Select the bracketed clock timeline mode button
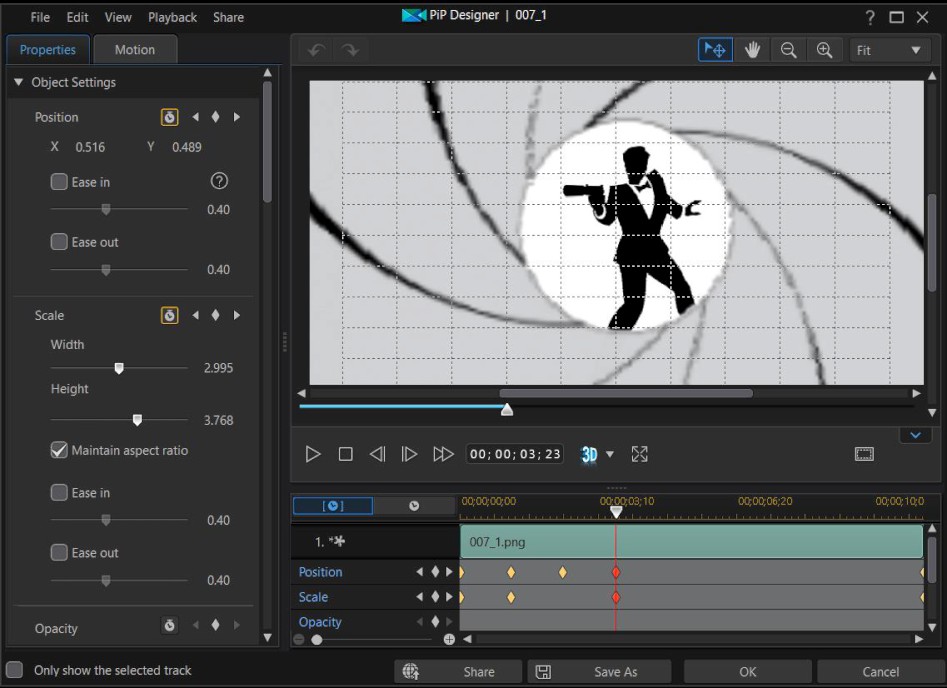Viewport: 947px width, 688px height. click(x=333, y=506)
